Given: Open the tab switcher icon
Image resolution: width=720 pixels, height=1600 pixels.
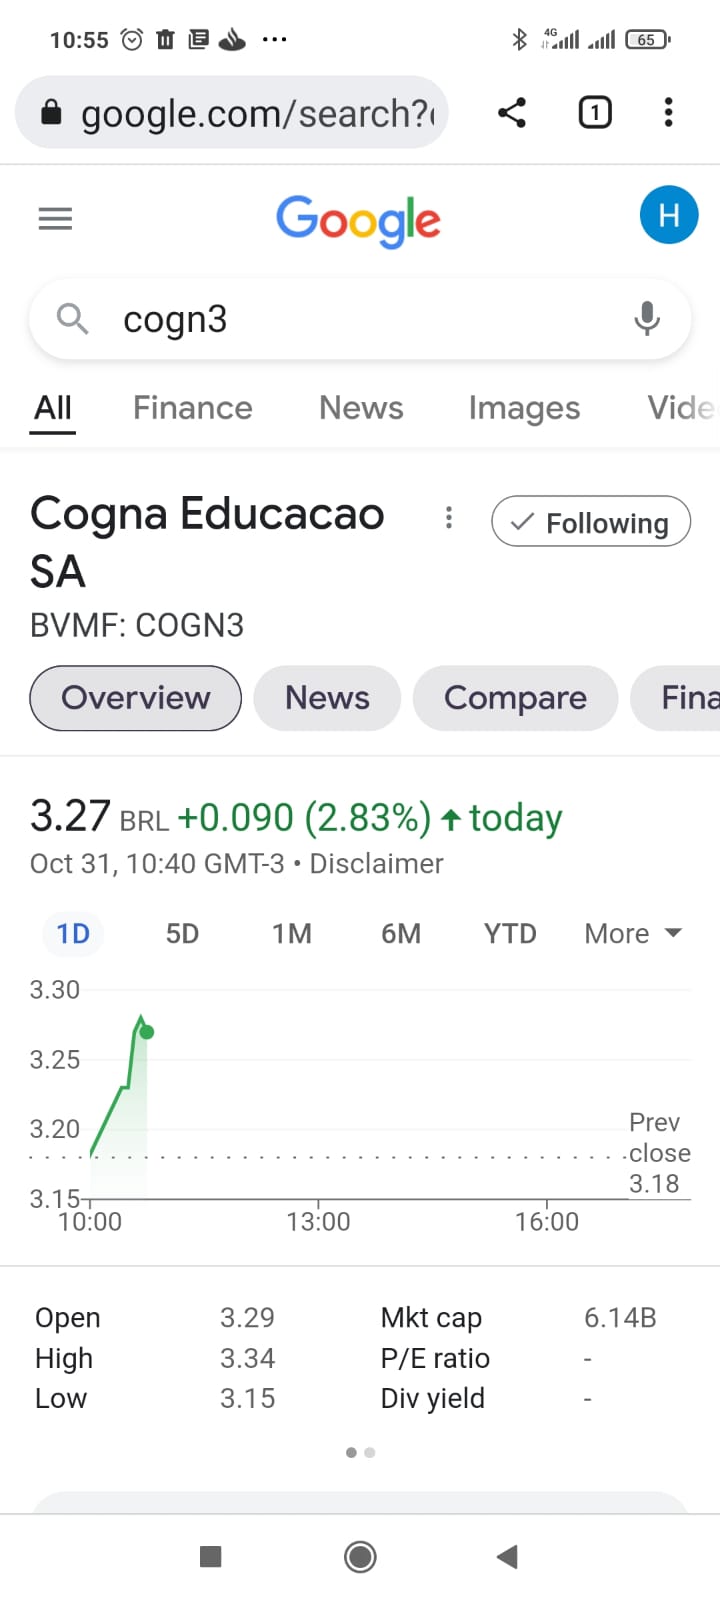Looking at the screenshot, I should (x=595, y=112).
